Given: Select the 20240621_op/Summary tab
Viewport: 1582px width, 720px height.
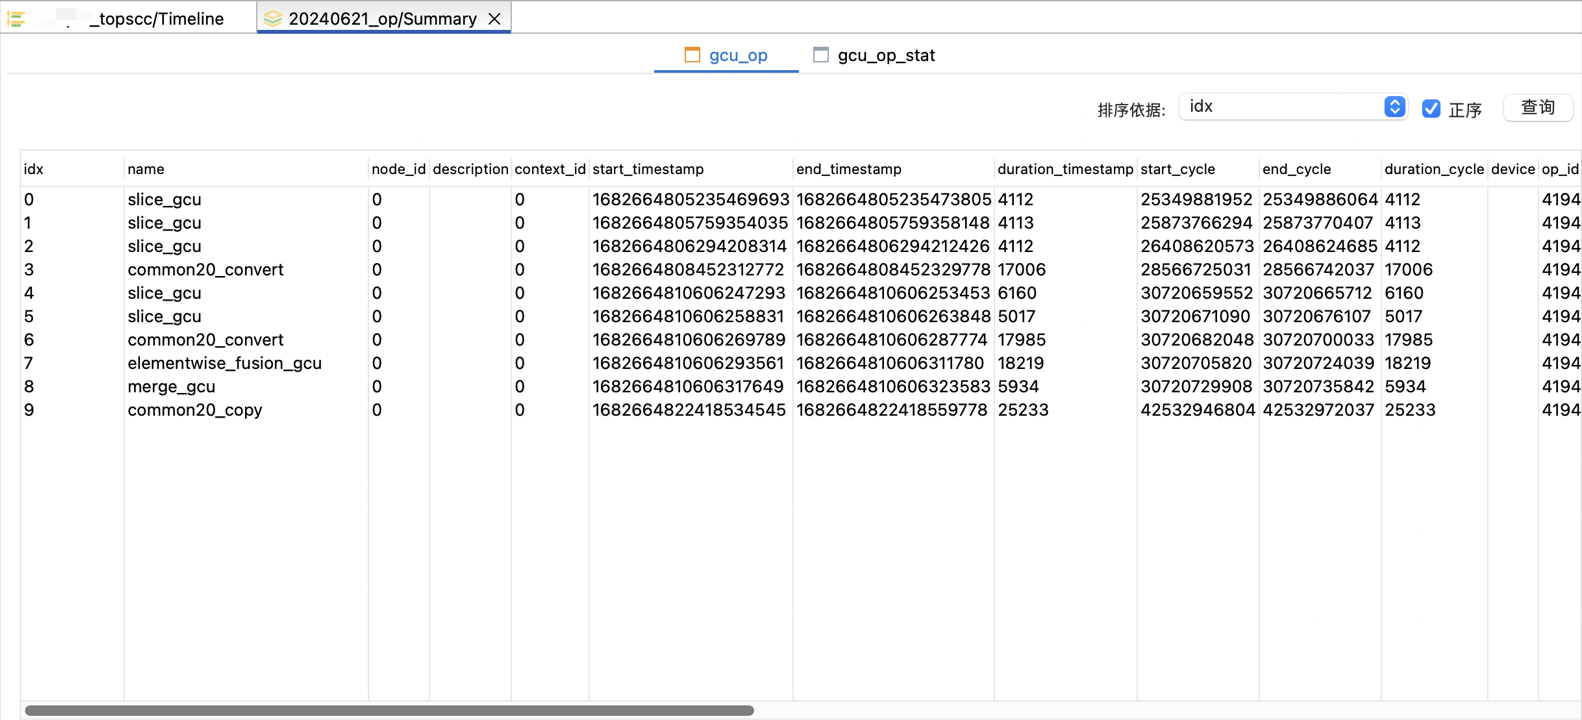Looking at the screenshot, I should click(383, 19).
